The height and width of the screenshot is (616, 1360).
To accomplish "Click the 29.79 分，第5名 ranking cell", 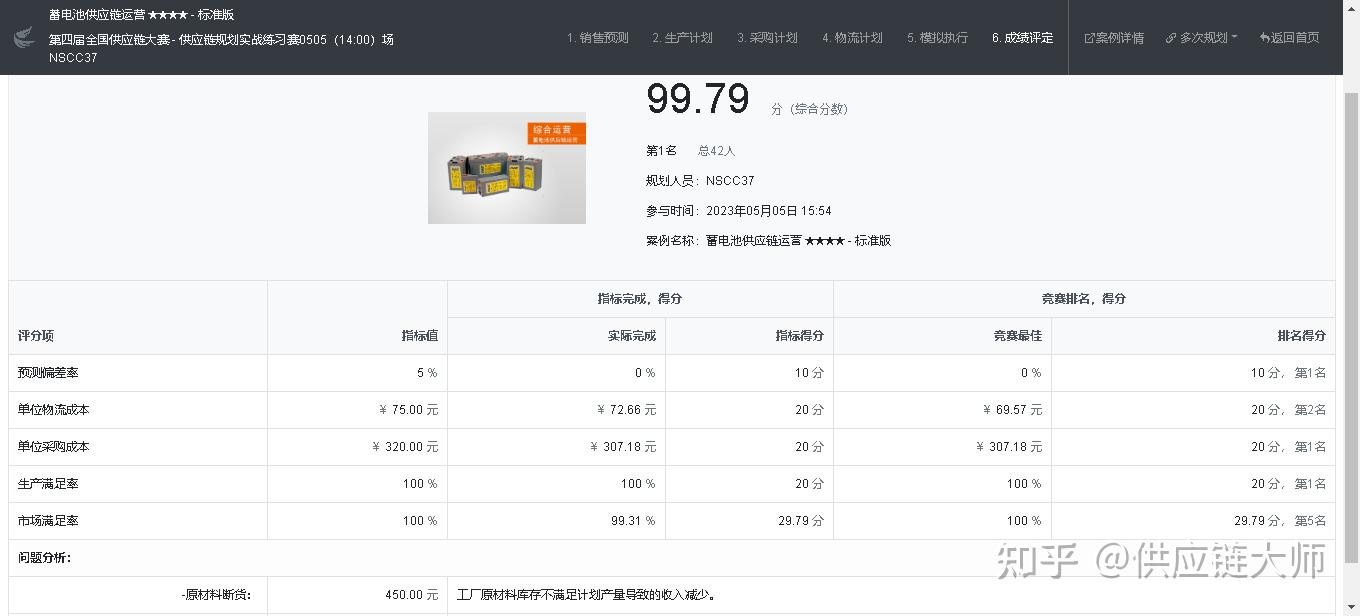I will pyautogui.click(x=1280, y=521).
